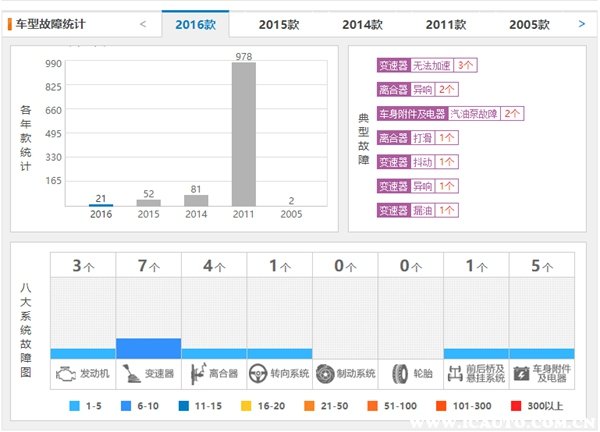Open the 汽油泵故障 fault entry
Viewport: 600px width, 432px height.
point(484,113)
